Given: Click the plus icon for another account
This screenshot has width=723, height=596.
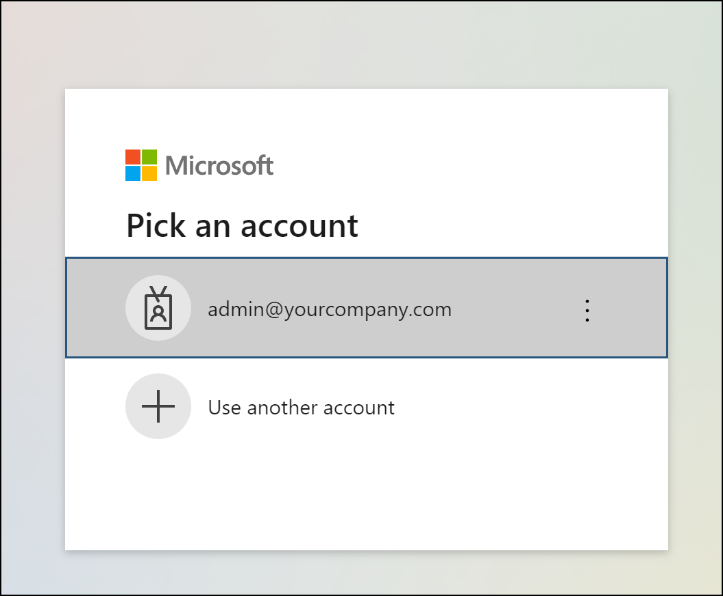Looking at the screenshot, I should [x=158, y=406].
